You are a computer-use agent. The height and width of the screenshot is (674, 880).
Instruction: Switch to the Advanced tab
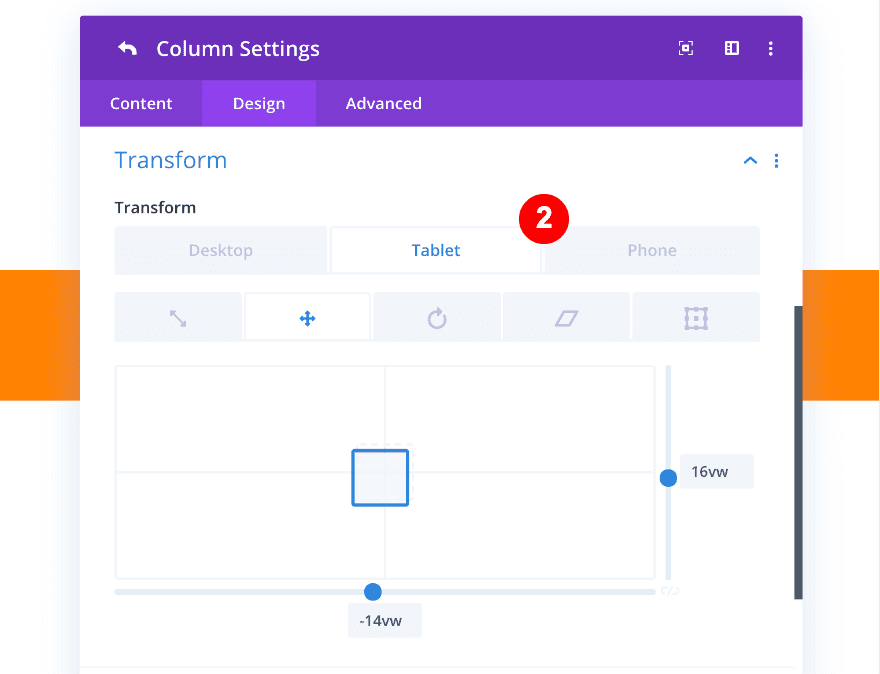[x=383, y=103]
